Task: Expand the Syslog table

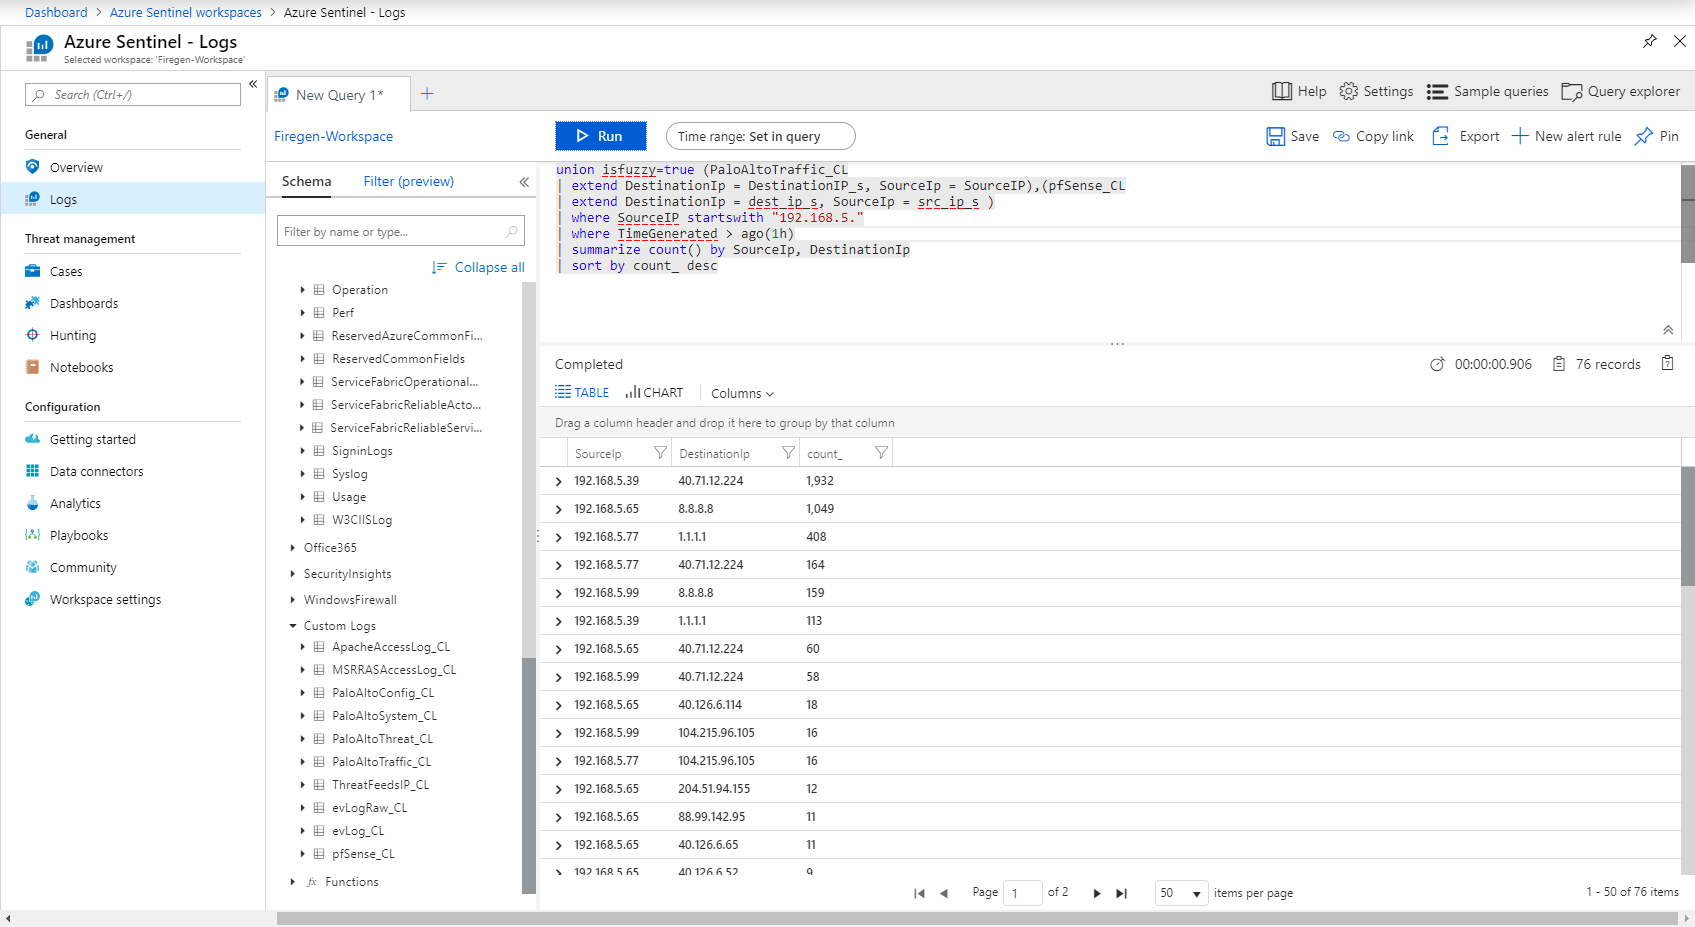Action: pos(303,473)
